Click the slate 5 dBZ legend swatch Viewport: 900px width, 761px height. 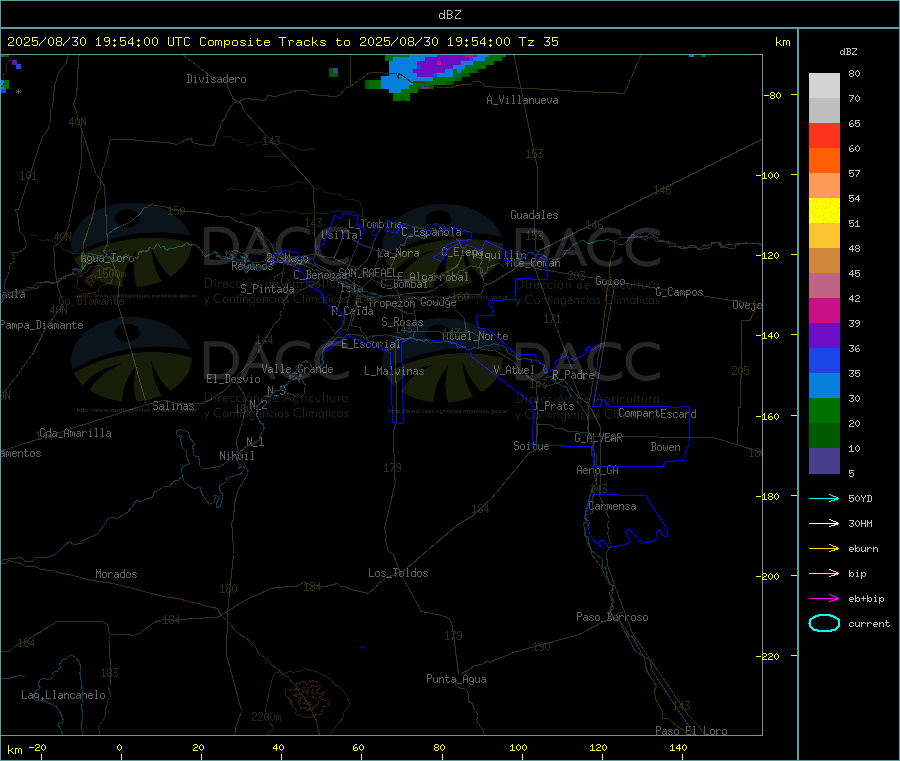824,461
